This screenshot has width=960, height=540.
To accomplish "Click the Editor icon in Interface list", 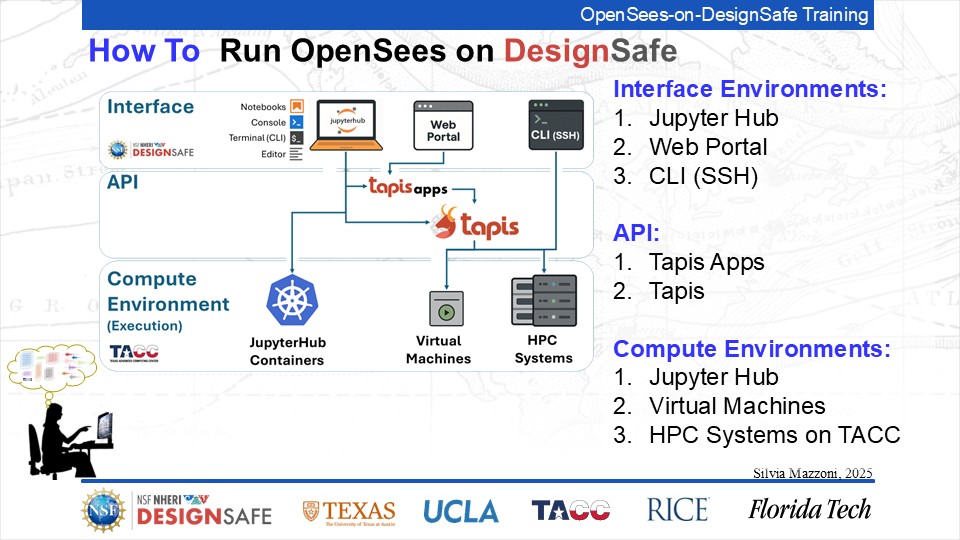I will click(296, 154).
